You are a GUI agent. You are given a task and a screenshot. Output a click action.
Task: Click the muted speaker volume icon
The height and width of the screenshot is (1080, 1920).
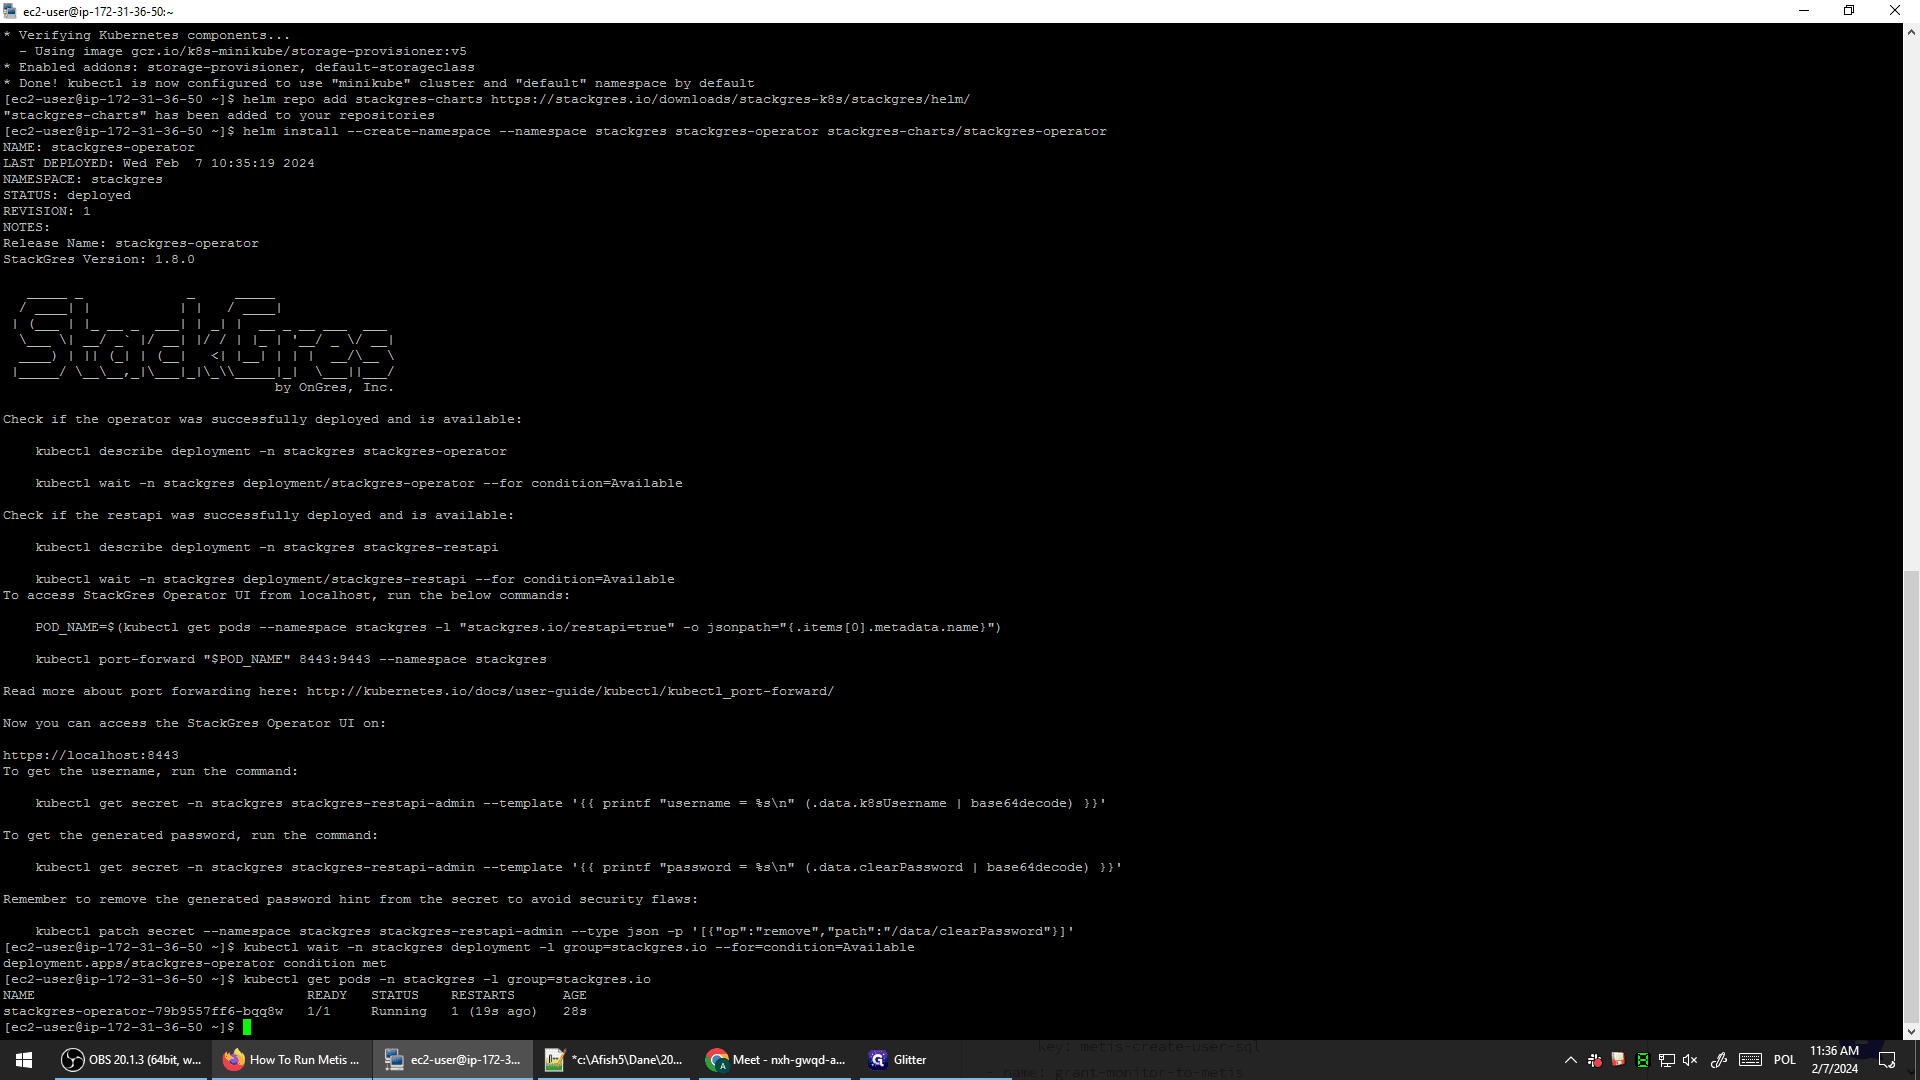(1690, 1060)
